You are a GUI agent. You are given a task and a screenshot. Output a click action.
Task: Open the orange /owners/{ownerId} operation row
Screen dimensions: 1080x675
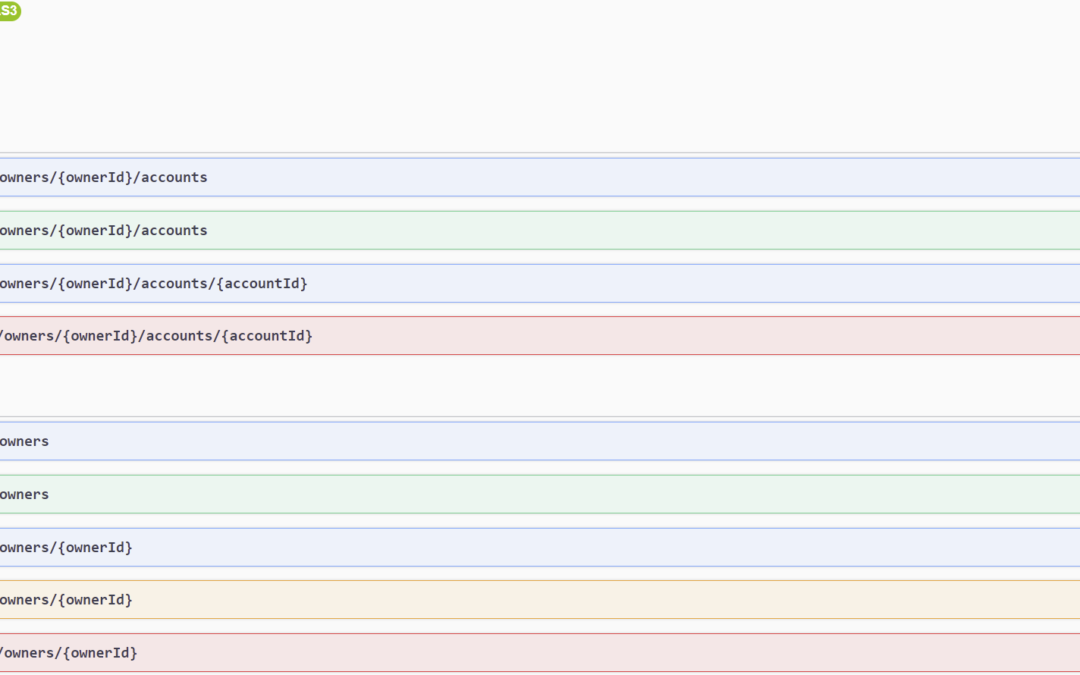[600, 600]
